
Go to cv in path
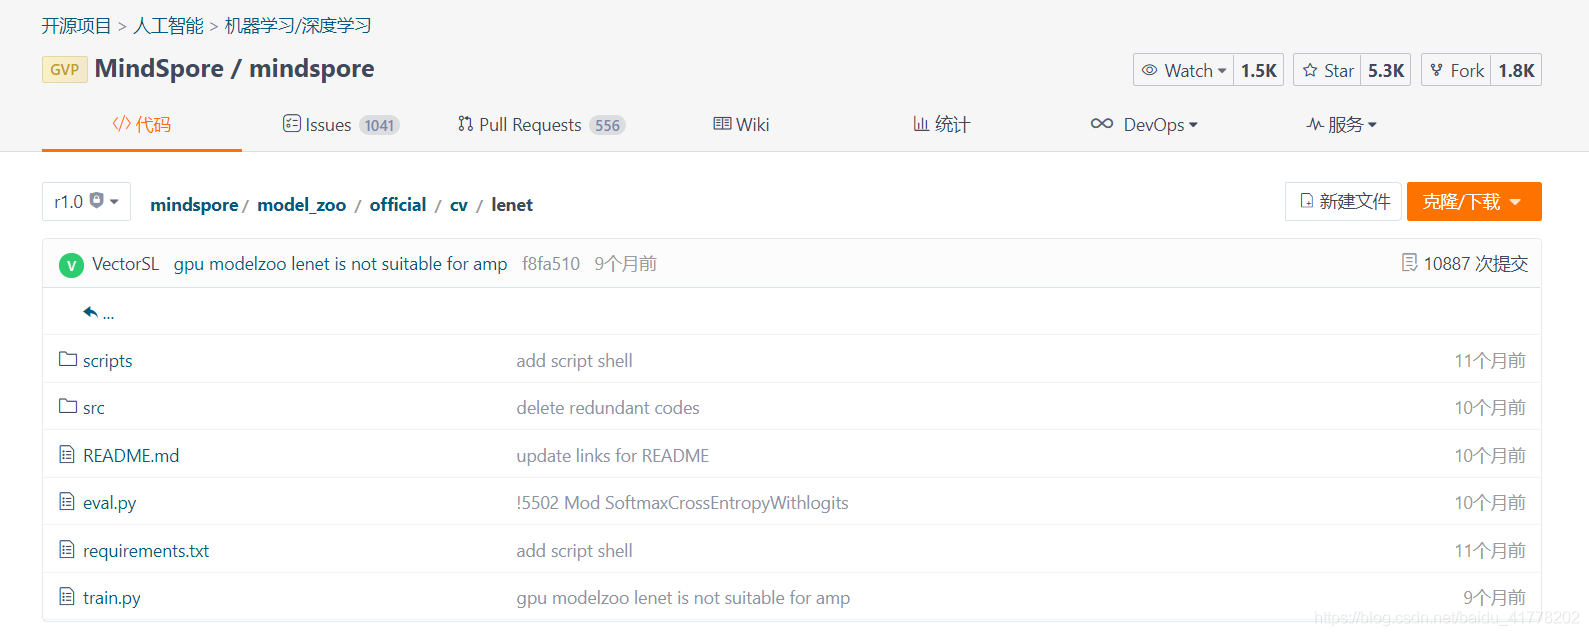pyautogui.click(x=459, y=204)
